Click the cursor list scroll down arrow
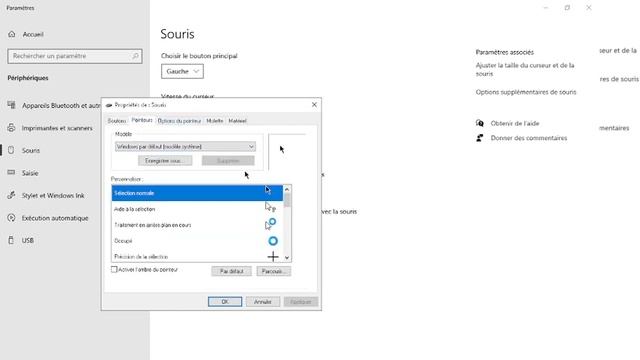The height and width of the screenshot is (360, 640). click(x=287, y=258)
